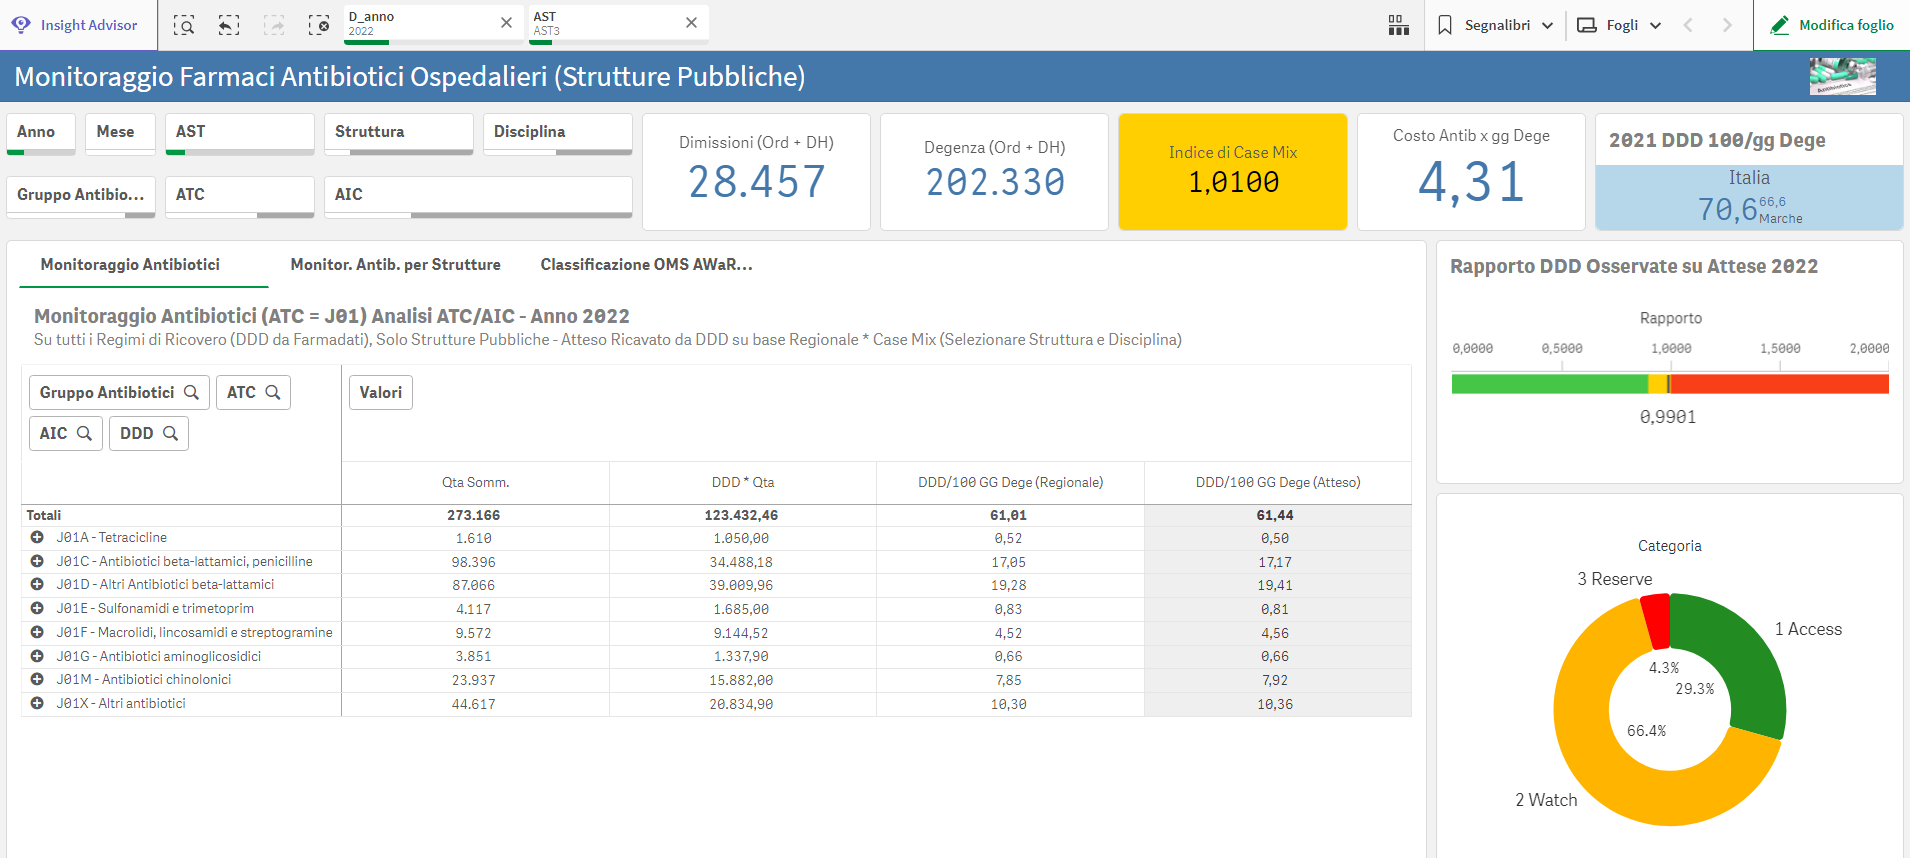Click the Rapporto gauge bar
1910x858 pixels.
[1670, 384]
